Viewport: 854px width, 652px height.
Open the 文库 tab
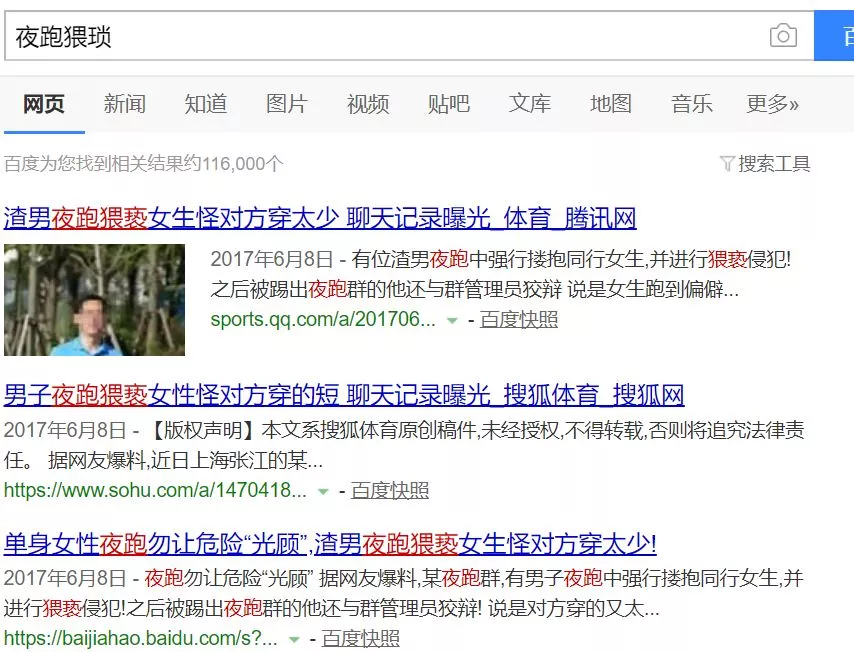(x=530, y=103)
